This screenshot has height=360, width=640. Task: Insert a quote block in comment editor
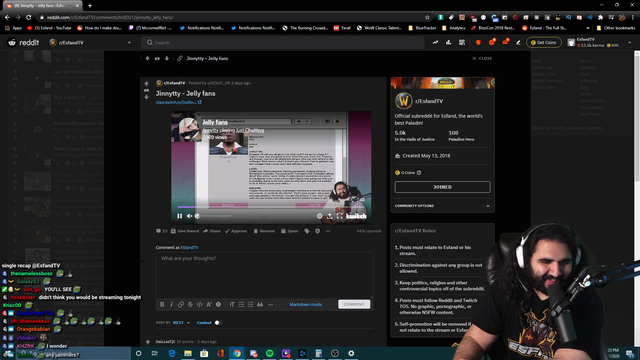point(260,304)
